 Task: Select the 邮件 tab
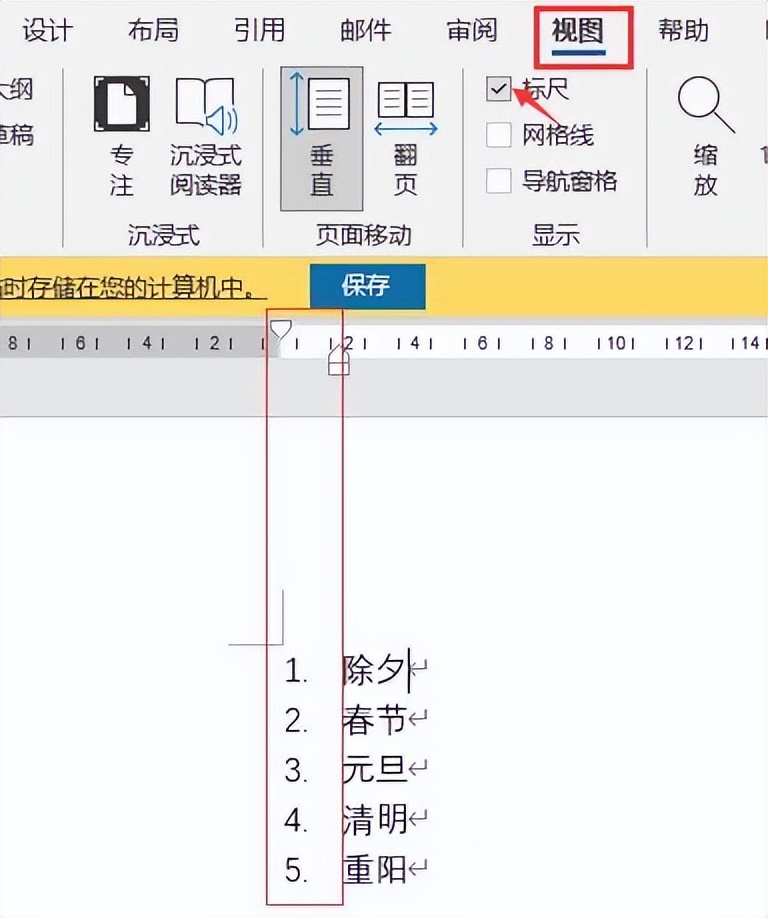pos(366,30)
